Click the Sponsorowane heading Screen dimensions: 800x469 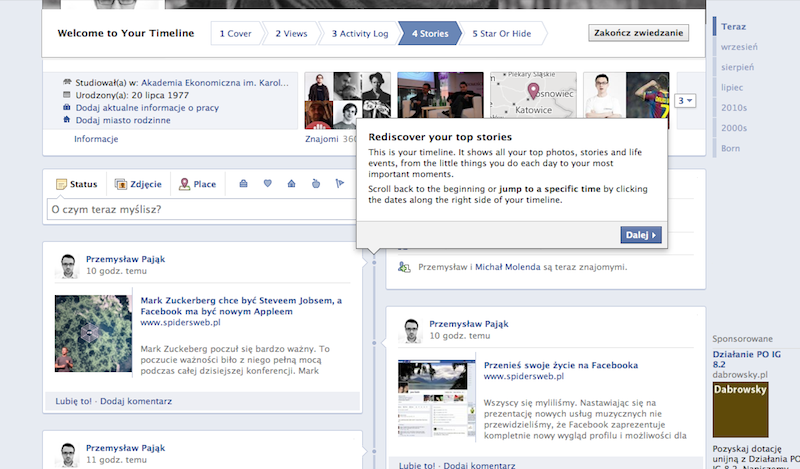[742, 339]
